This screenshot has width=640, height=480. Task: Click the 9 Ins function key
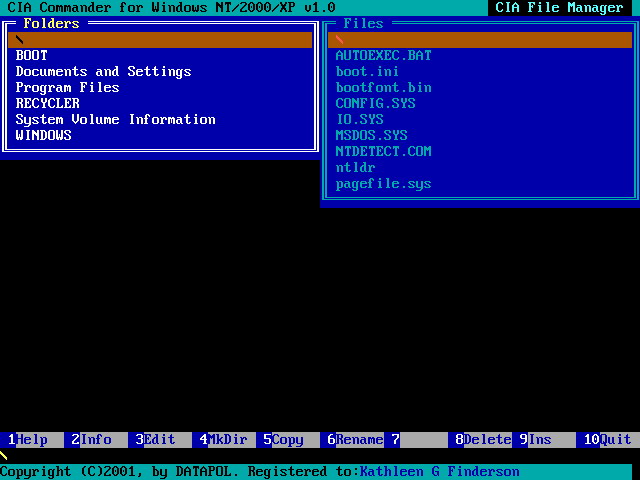tap(544, 440)
